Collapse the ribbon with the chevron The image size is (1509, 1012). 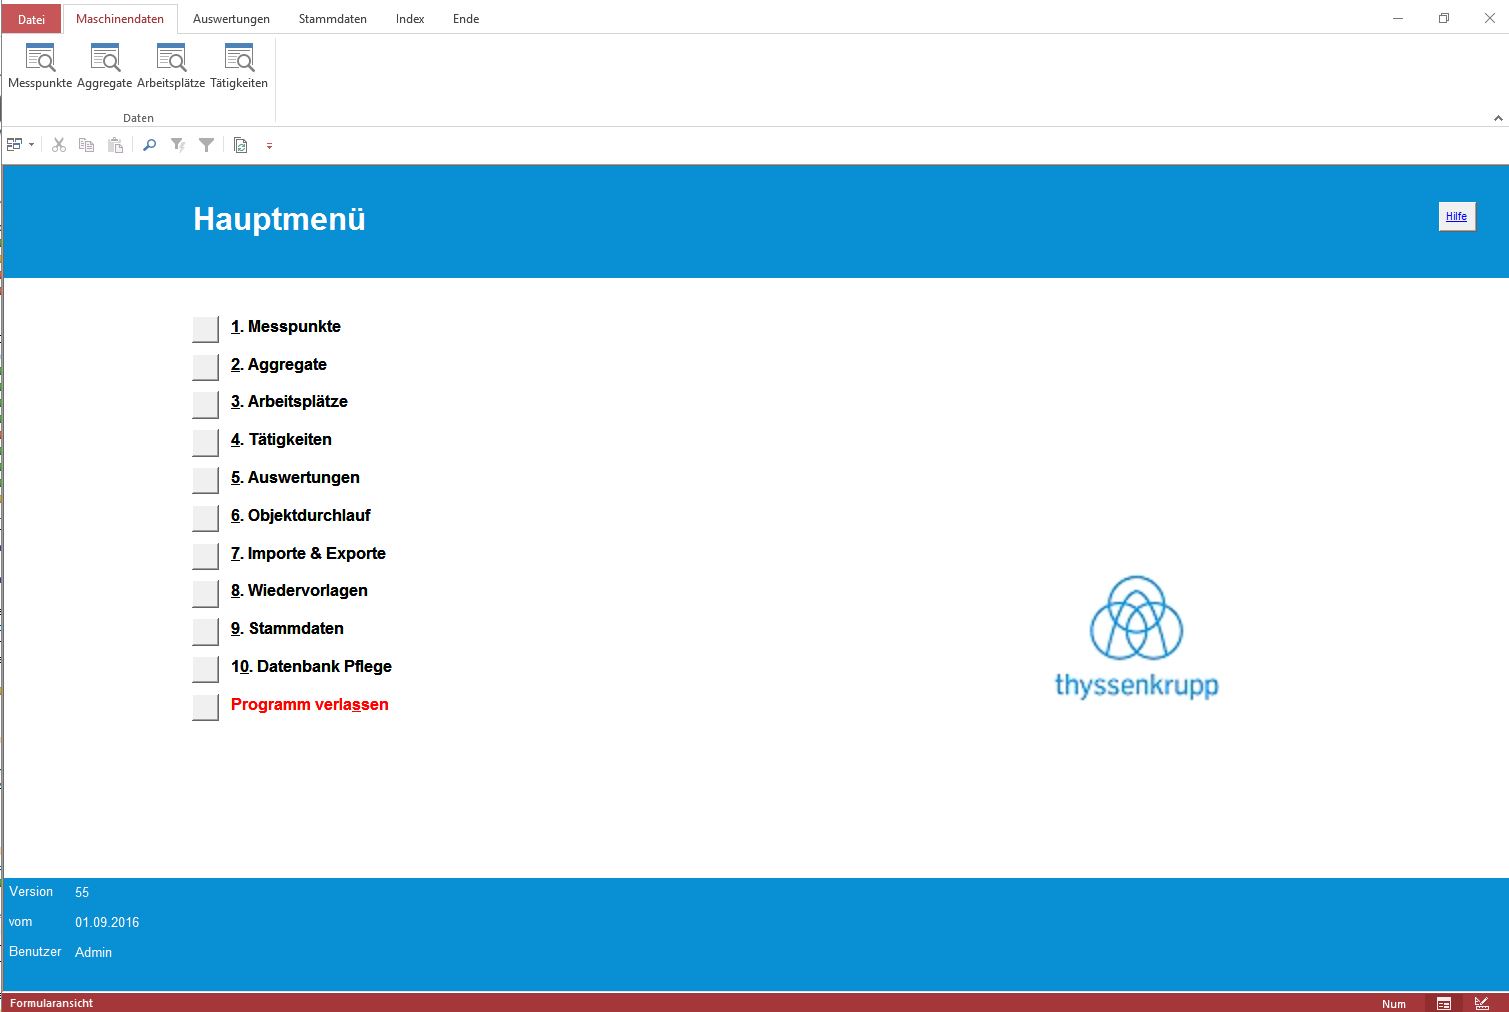pos(1498,118)
